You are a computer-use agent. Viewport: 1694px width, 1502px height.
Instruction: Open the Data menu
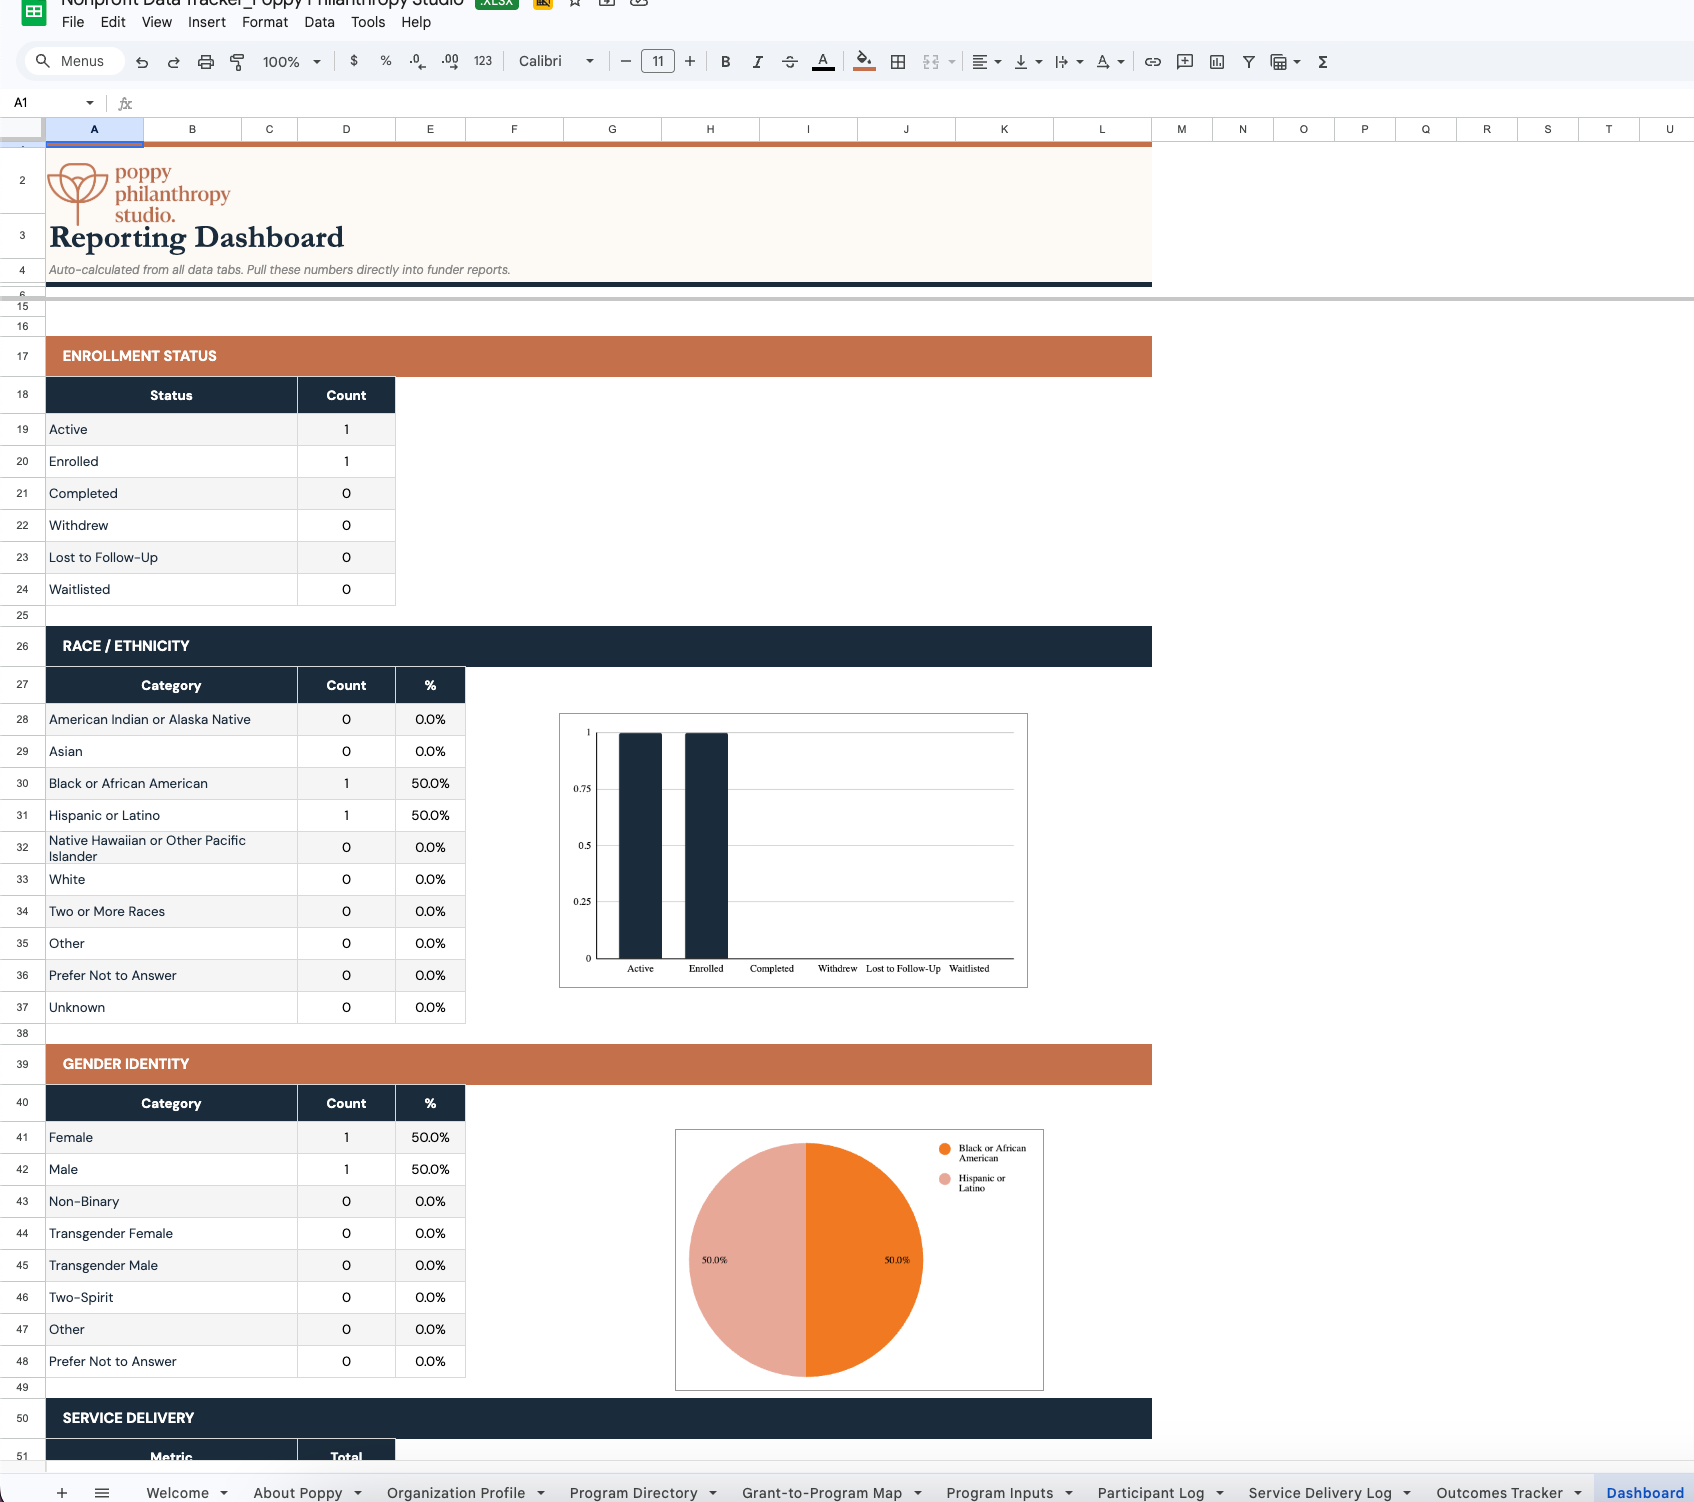(x=320, y=22)
